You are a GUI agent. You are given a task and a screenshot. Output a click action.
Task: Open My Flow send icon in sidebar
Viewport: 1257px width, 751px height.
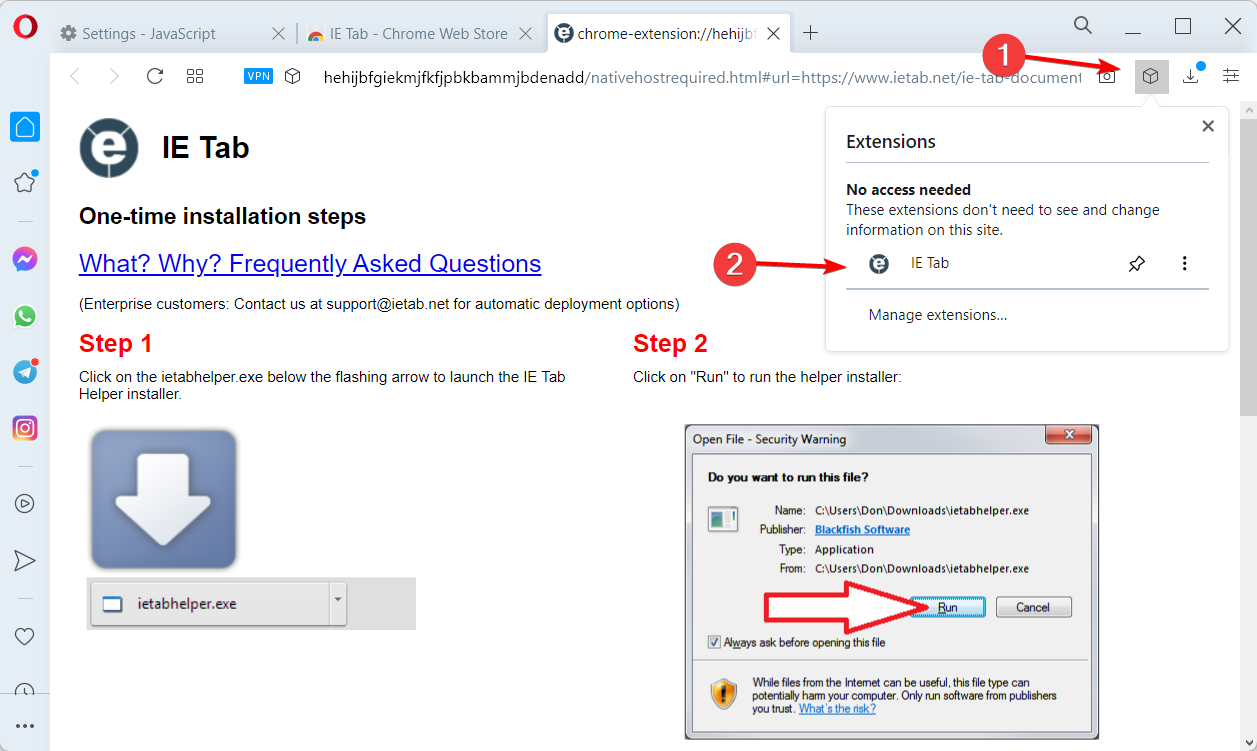click(25, 560)
